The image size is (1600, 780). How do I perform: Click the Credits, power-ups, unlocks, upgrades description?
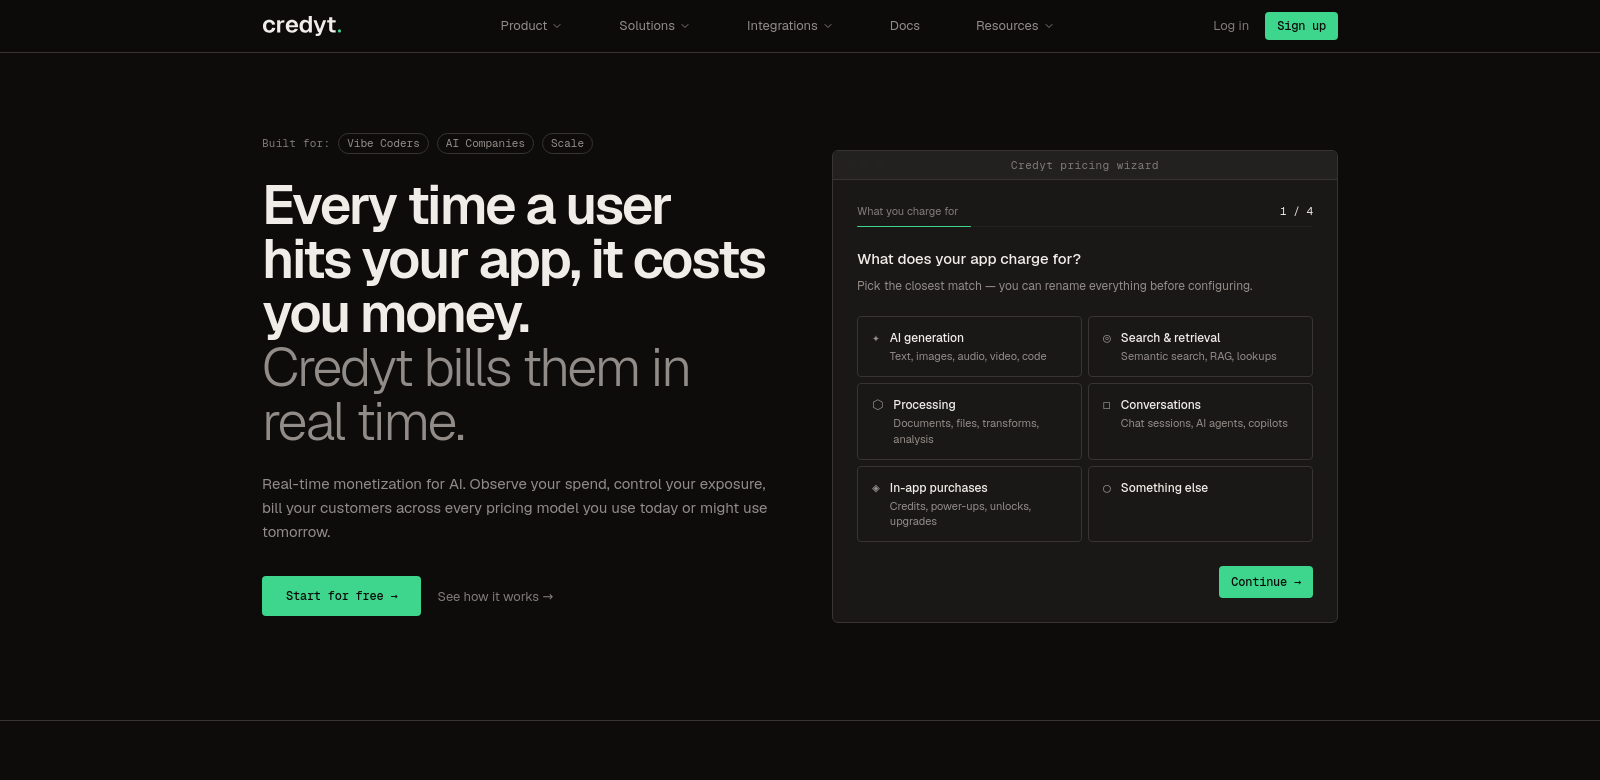[960, 514]
